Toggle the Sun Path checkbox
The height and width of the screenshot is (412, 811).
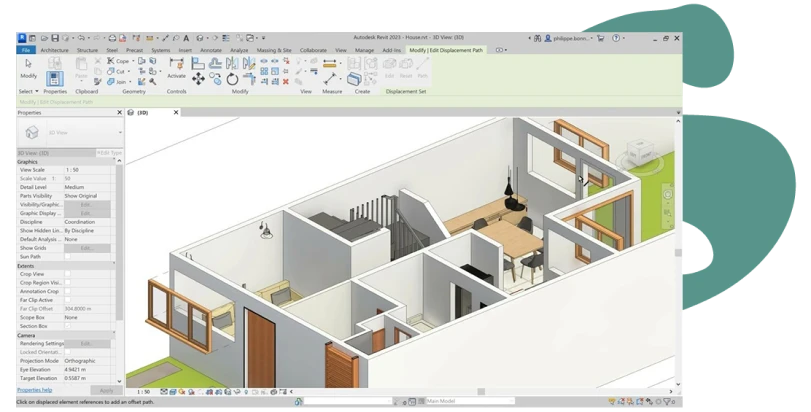[67, 256]
